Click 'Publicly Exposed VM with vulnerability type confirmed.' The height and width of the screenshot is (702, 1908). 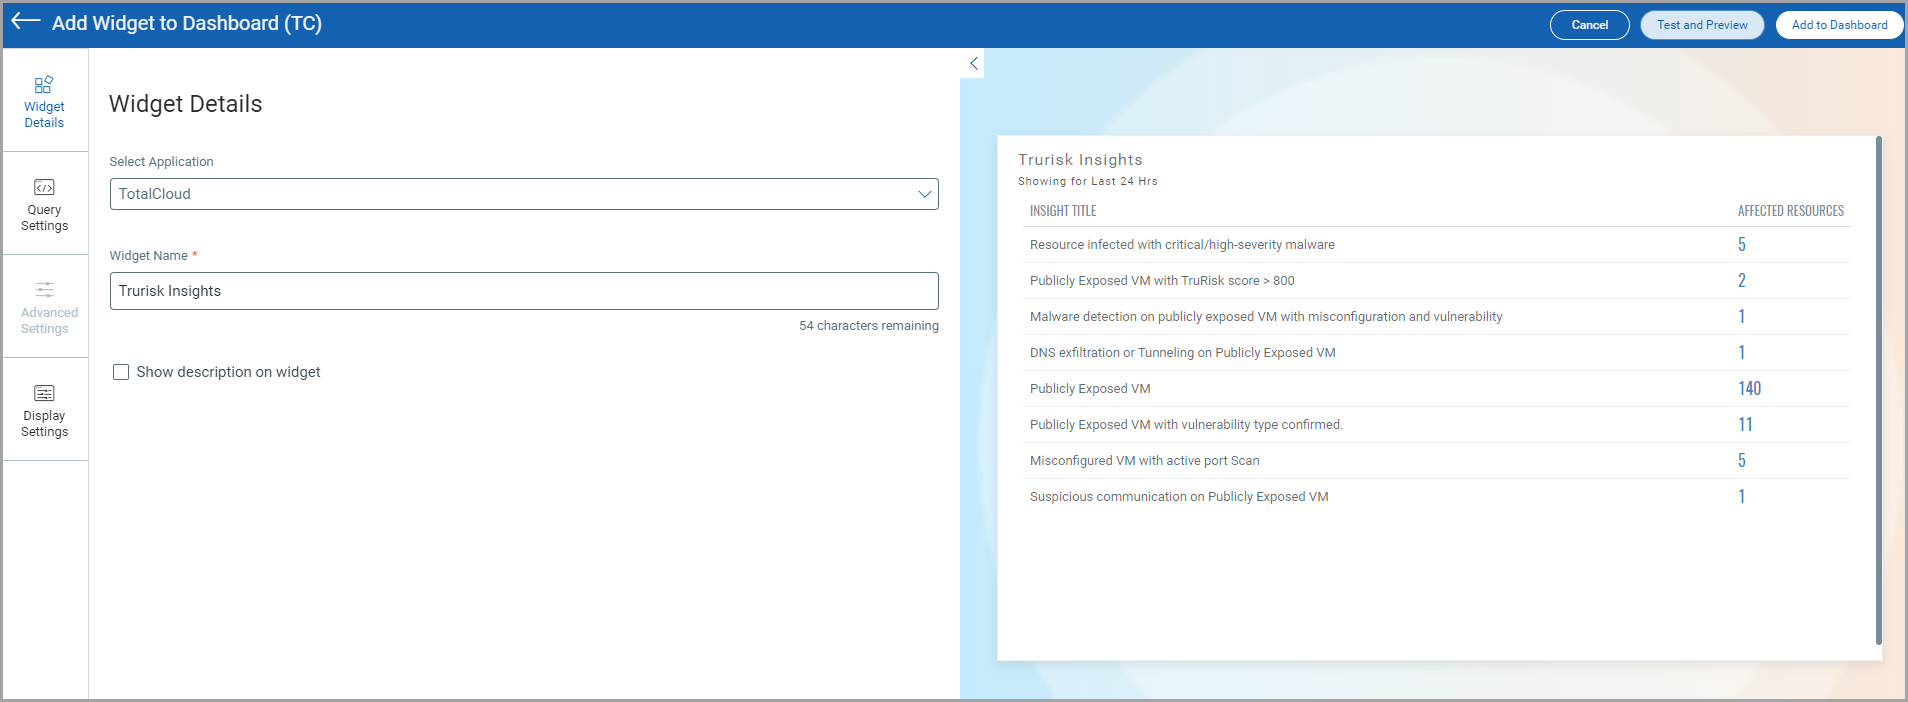click(1186, 425)
